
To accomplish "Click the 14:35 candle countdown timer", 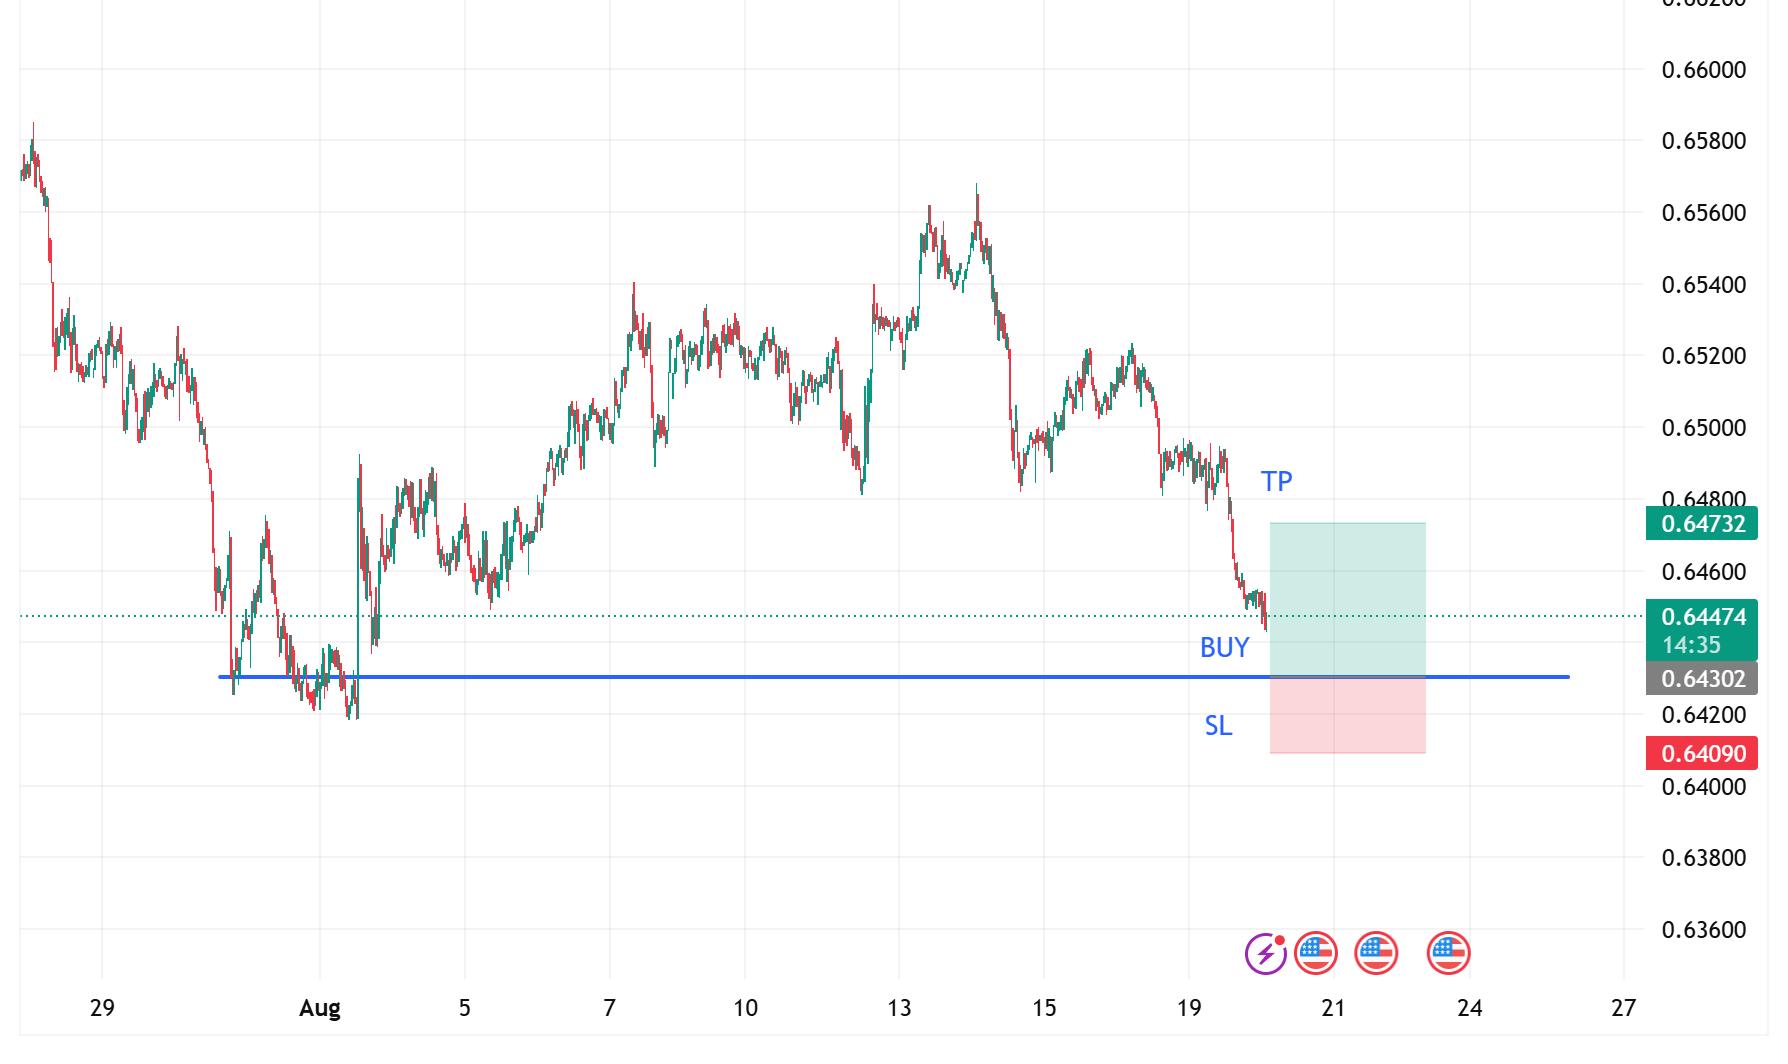I will 1691,645.
